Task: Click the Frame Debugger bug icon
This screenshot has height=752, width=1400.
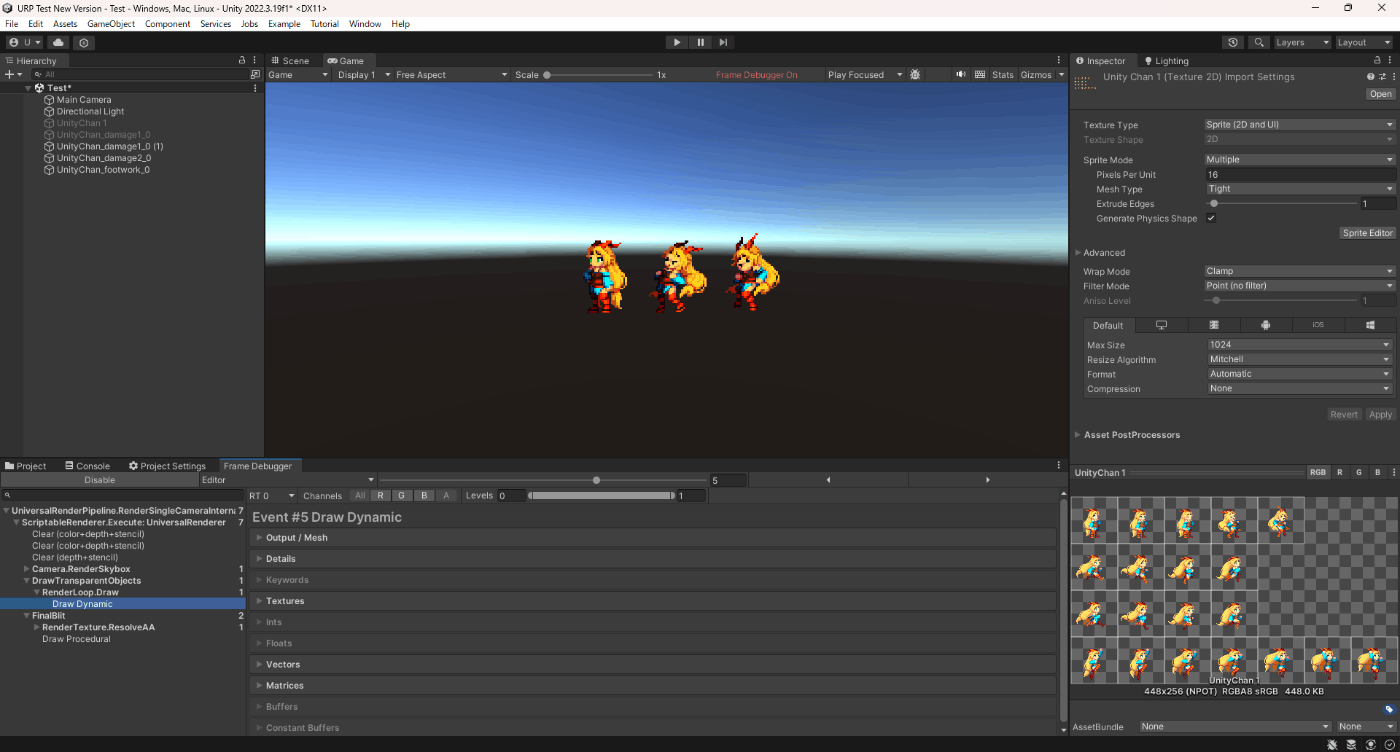Action: coord(915,75)
